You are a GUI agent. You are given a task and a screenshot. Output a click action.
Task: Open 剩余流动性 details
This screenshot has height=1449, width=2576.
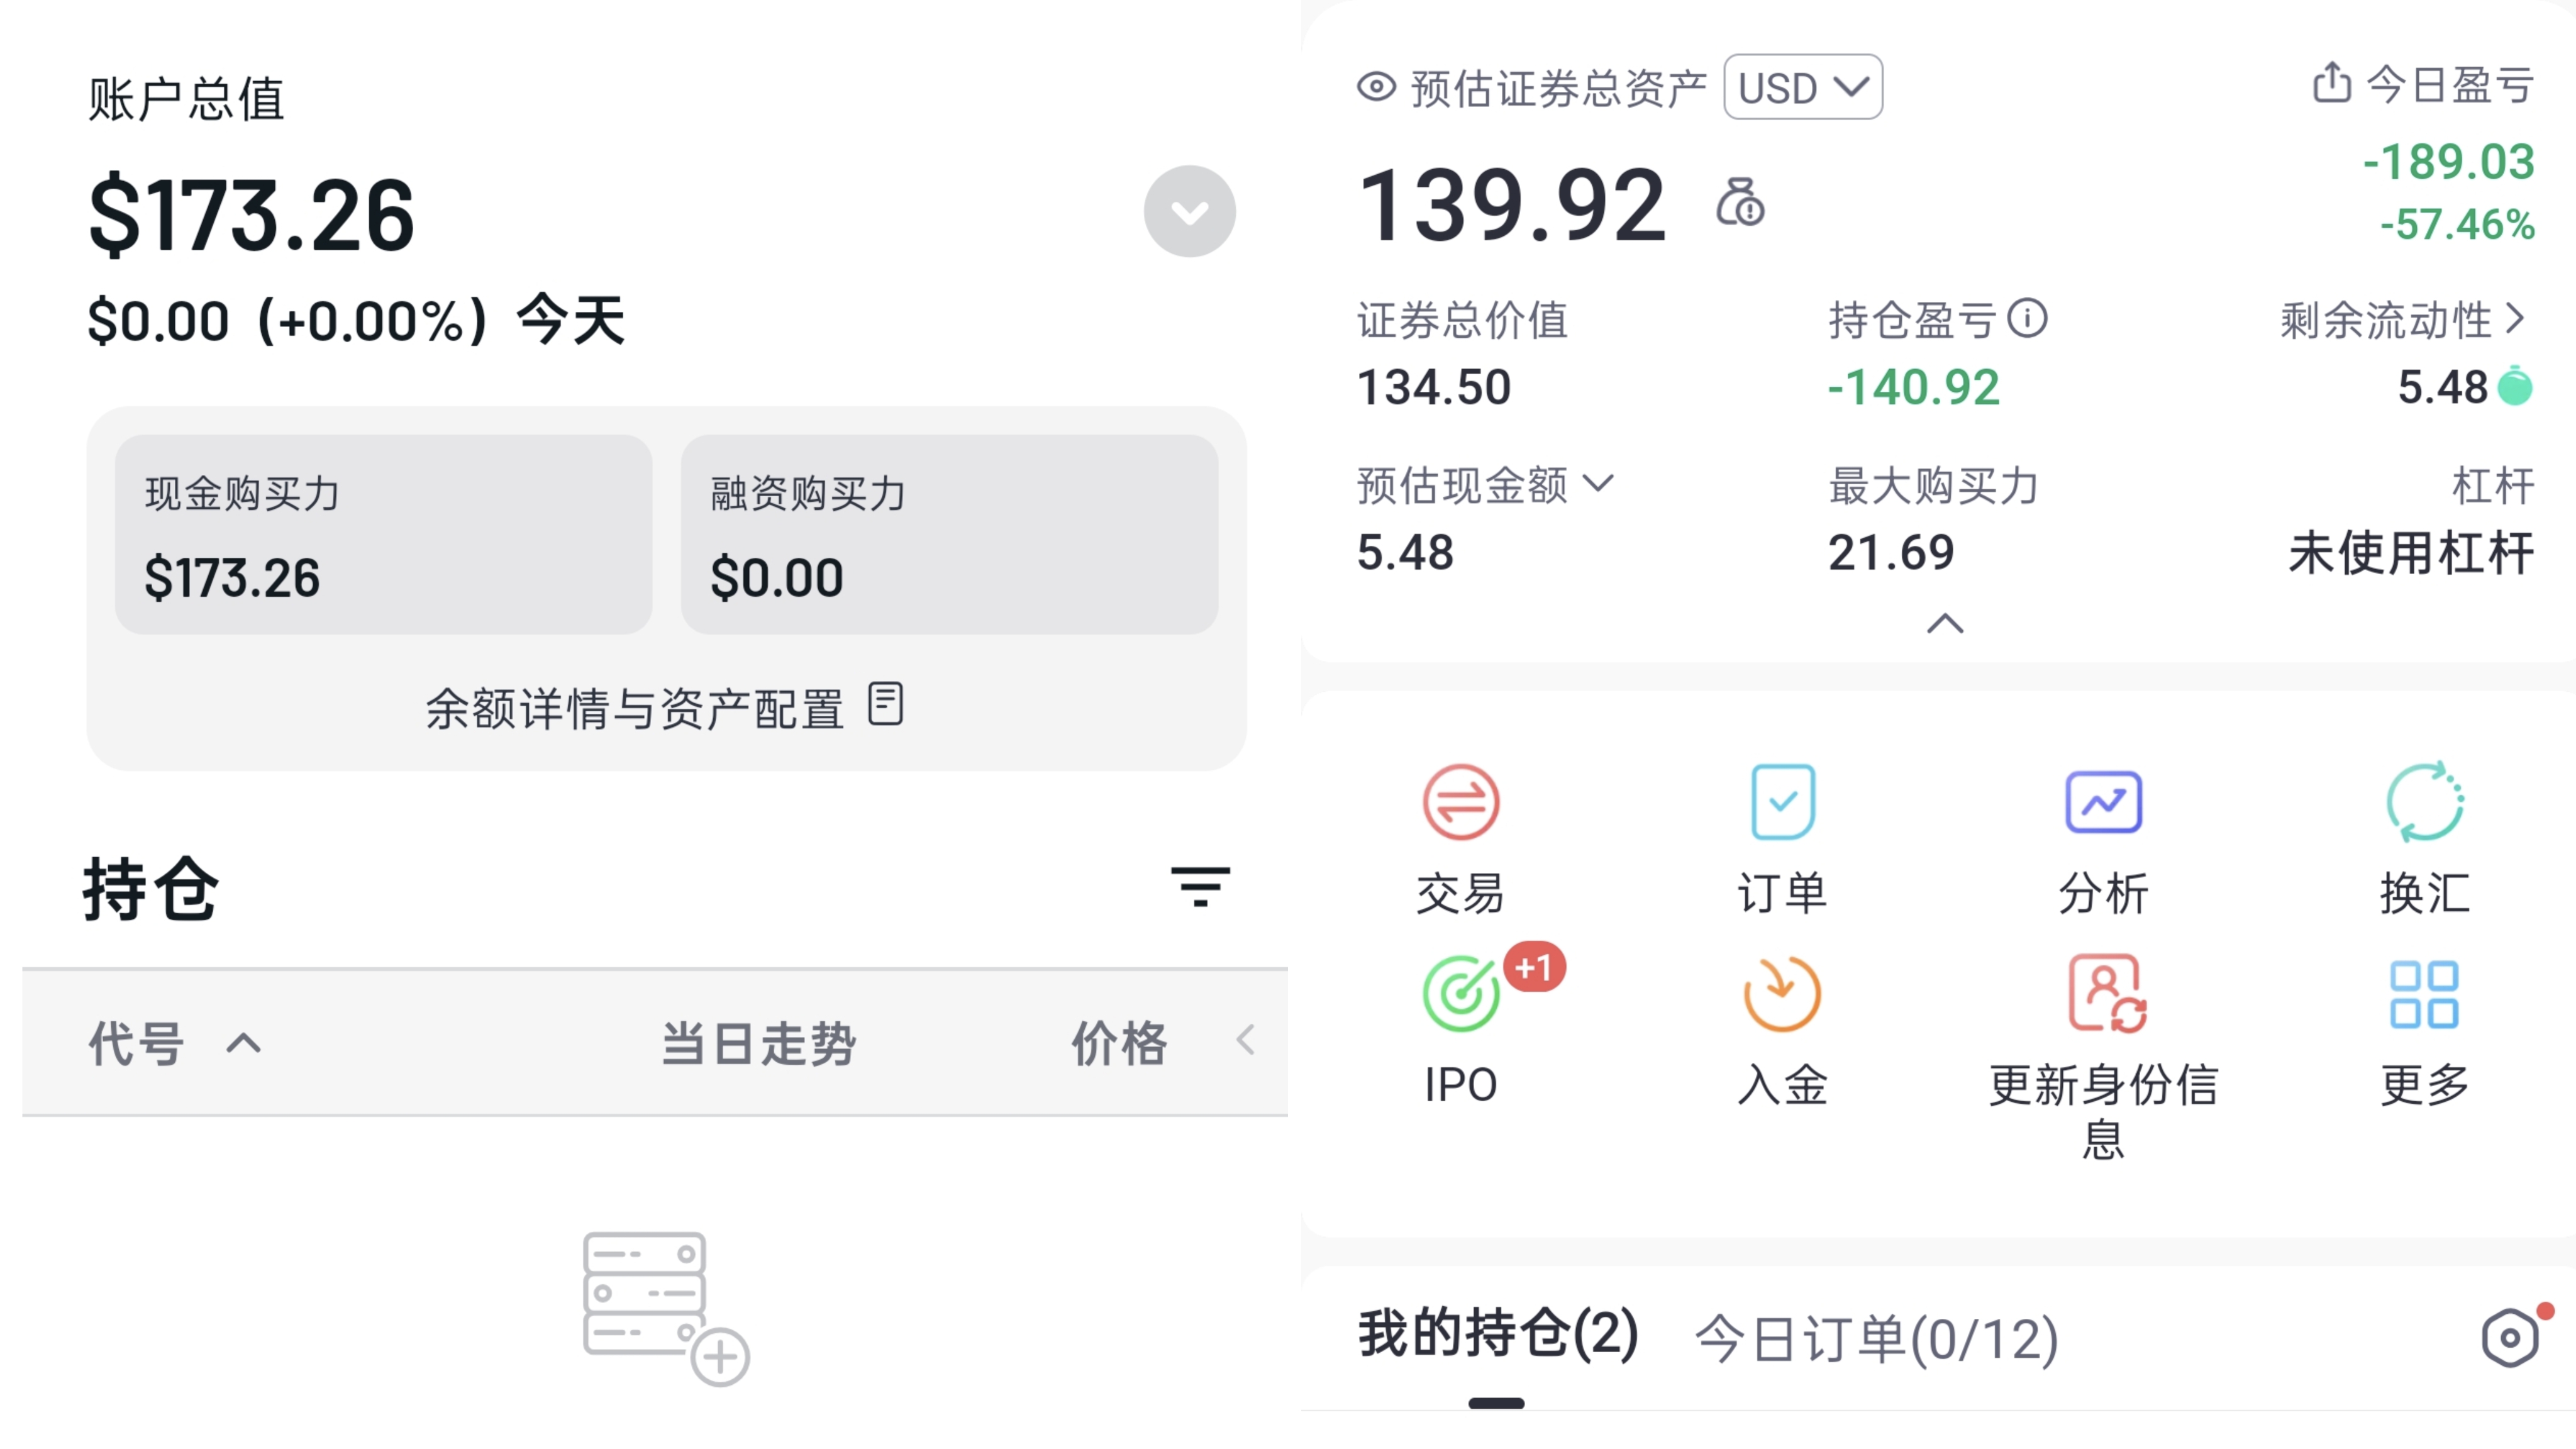pyautogui.click(x=2402, y=320)
